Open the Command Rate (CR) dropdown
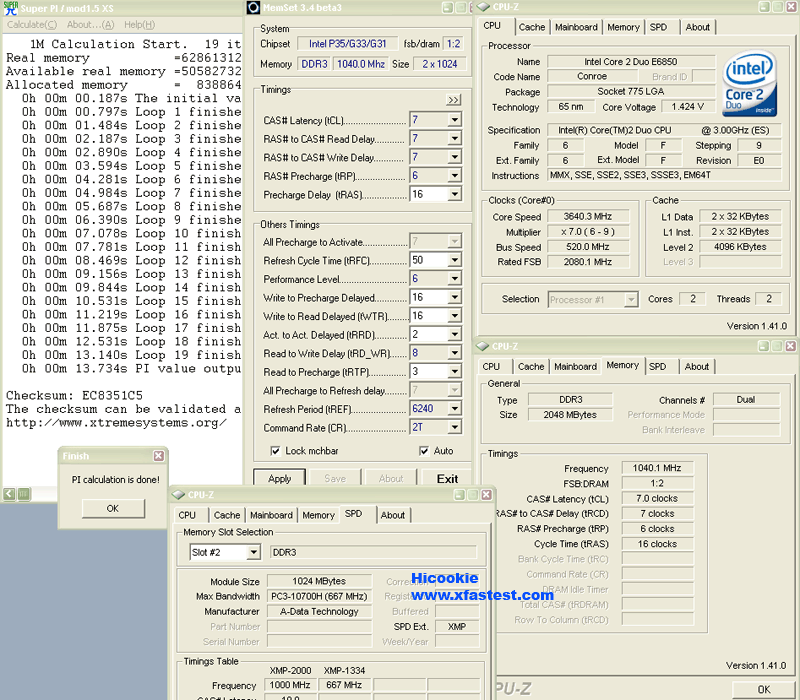Screen dimensions: 800x700 (x=455, y=428)
